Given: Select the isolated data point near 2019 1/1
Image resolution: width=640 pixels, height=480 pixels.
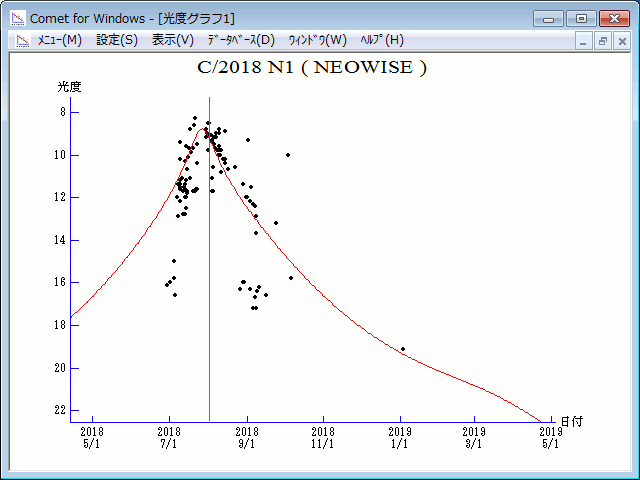Looking at the screenshot, I should 403,349.
